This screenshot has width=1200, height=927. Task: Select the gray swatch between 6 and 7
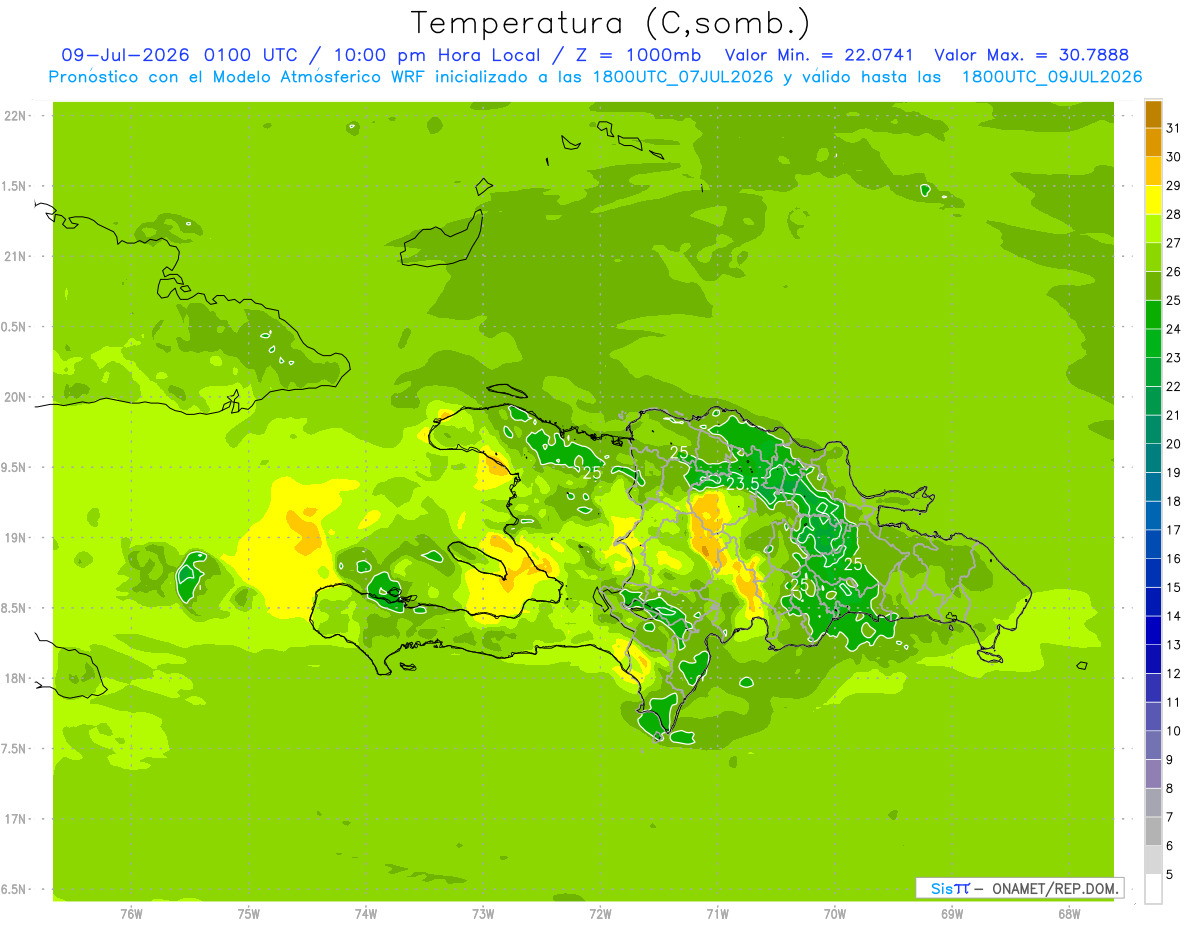pyautogui.click(x=1153, y=831)
